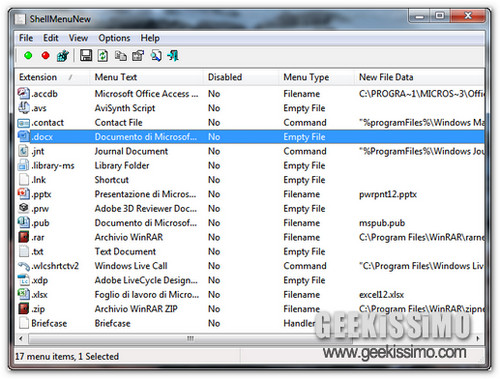Click the .pub Publisher file icon
Viewport: 500px width, 379px height.
coord(24,222)
